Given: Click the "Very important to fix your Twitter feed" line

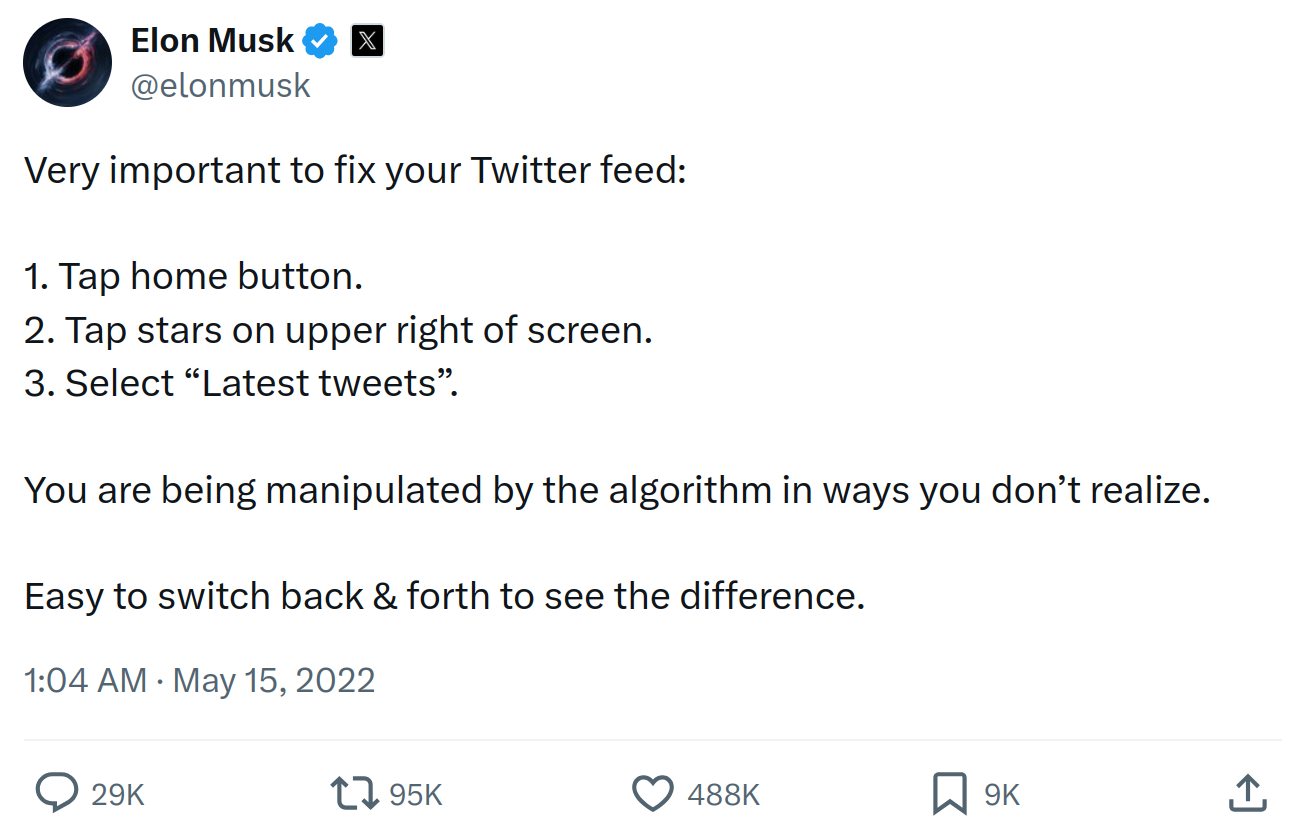Looking at the screenshot, I should [x=356, y=171].
